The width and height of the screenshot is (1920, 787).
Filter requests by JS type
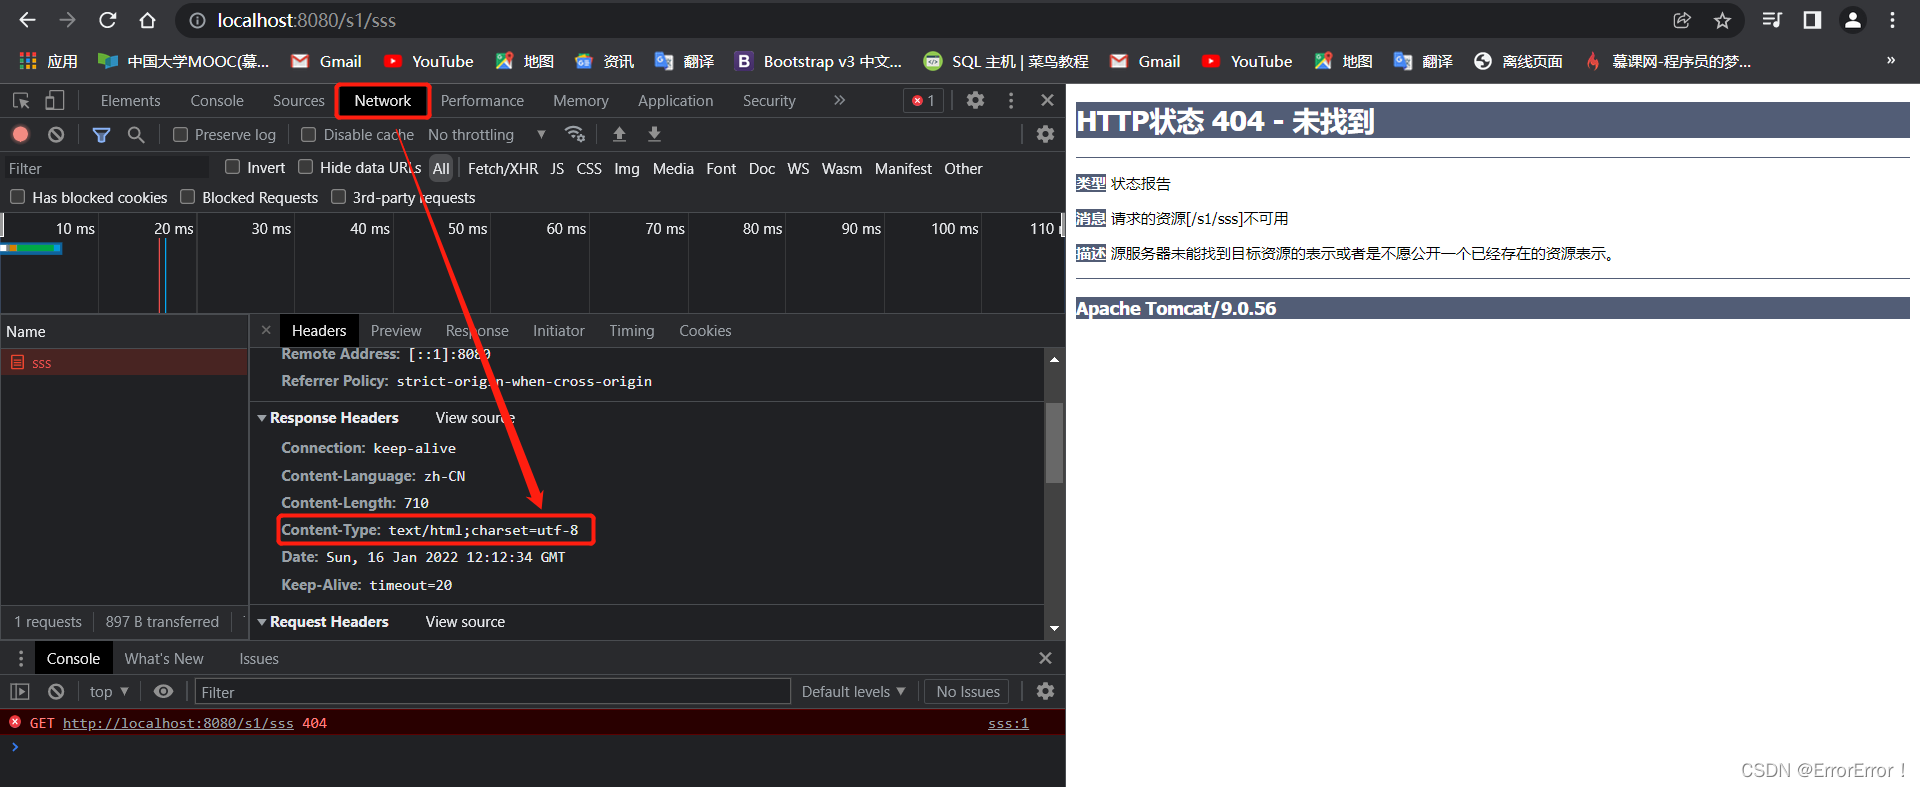click(557, 168)
